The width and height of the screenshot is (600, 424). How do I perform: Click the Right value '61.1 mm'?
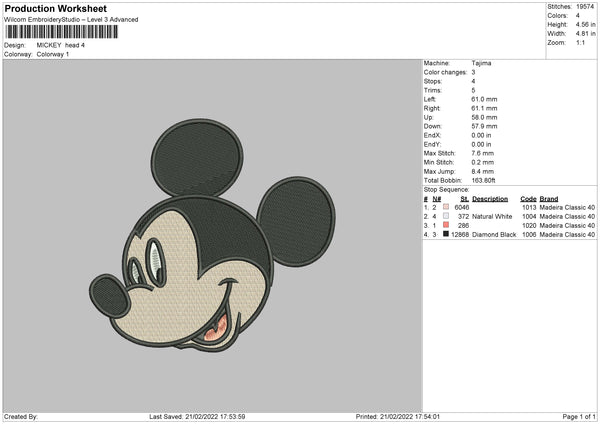pos(484,109)
